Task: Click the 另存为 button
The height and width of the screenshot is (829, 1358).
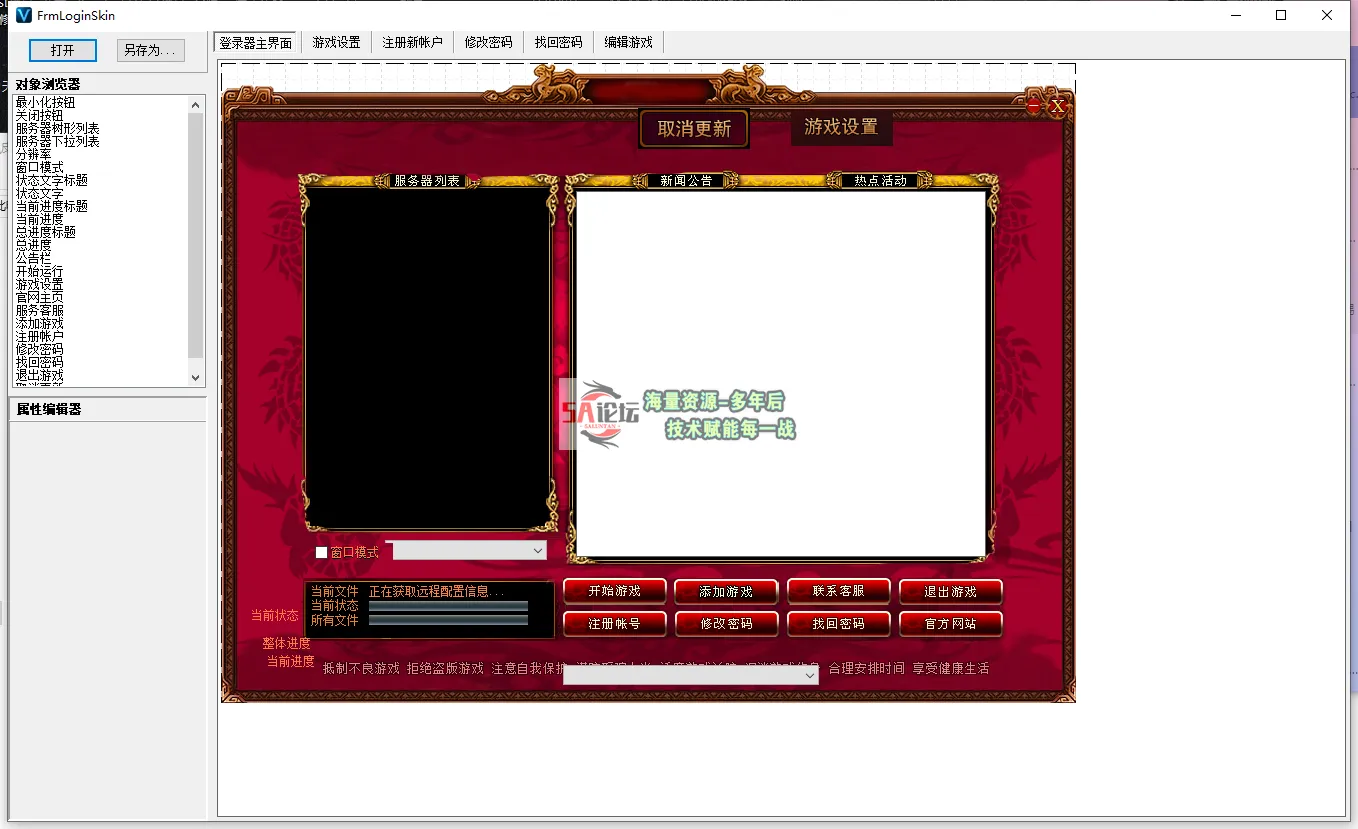Action: tap(149, 50)
